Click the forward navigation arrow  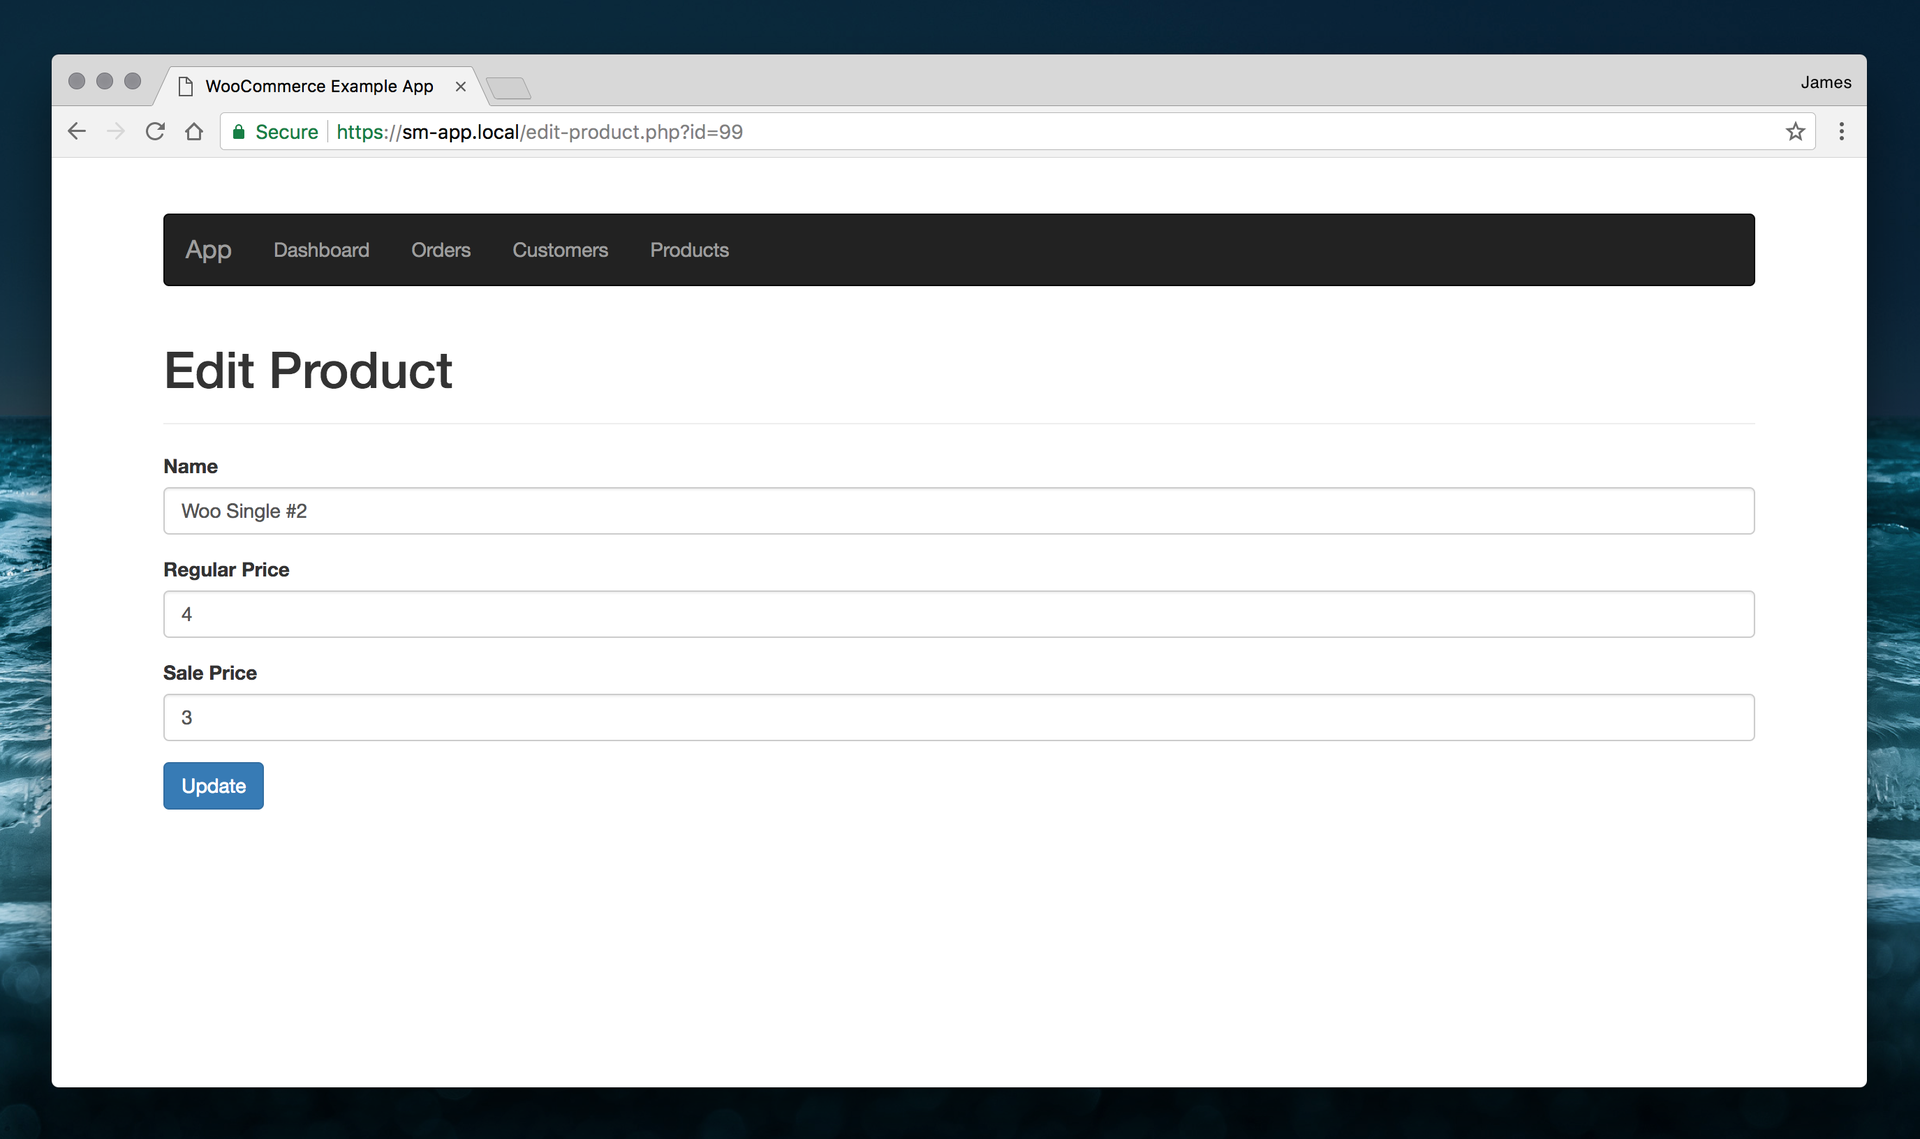[x=115, y=131]
